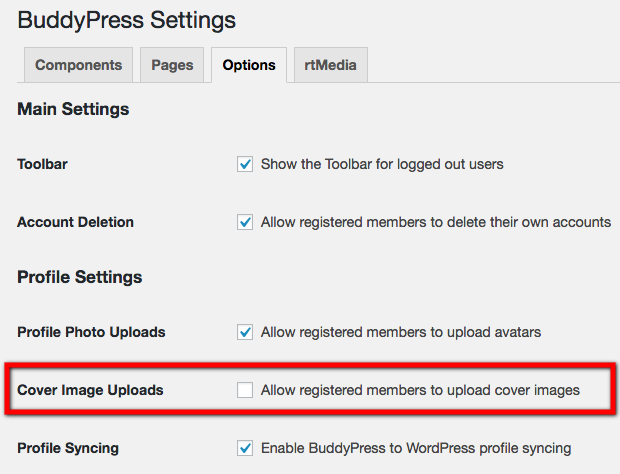Image resolution: width=620 pixels, height=474 pixels.
Task: Uncheck the upload avatars checkbox
Action: click(x=245, y=332)
